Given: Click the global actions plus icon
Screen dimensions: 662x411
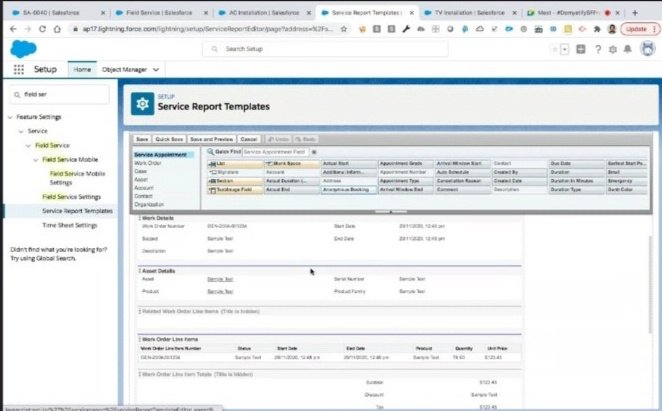Looking at the screenshot, I should click(581, 49).
